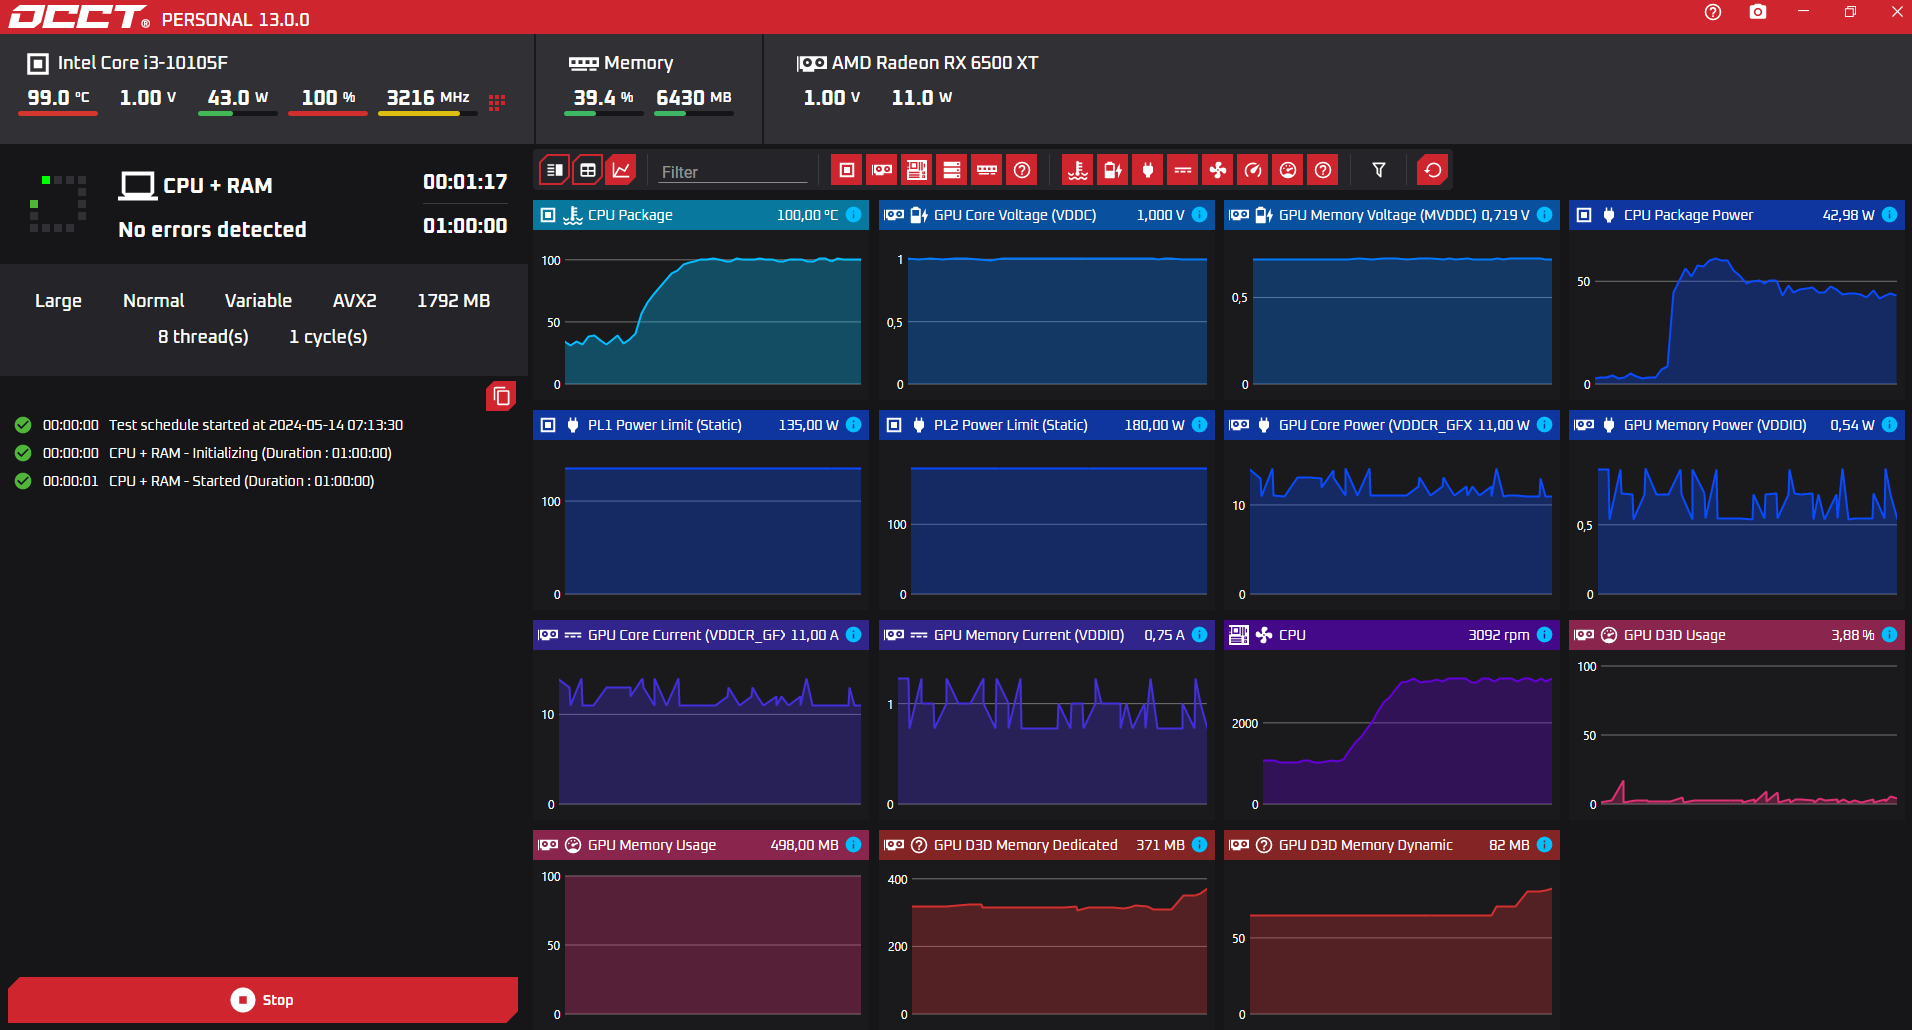Click the red reset graphs button
Viewport: 1912px width, 1030px height.
1433,170
